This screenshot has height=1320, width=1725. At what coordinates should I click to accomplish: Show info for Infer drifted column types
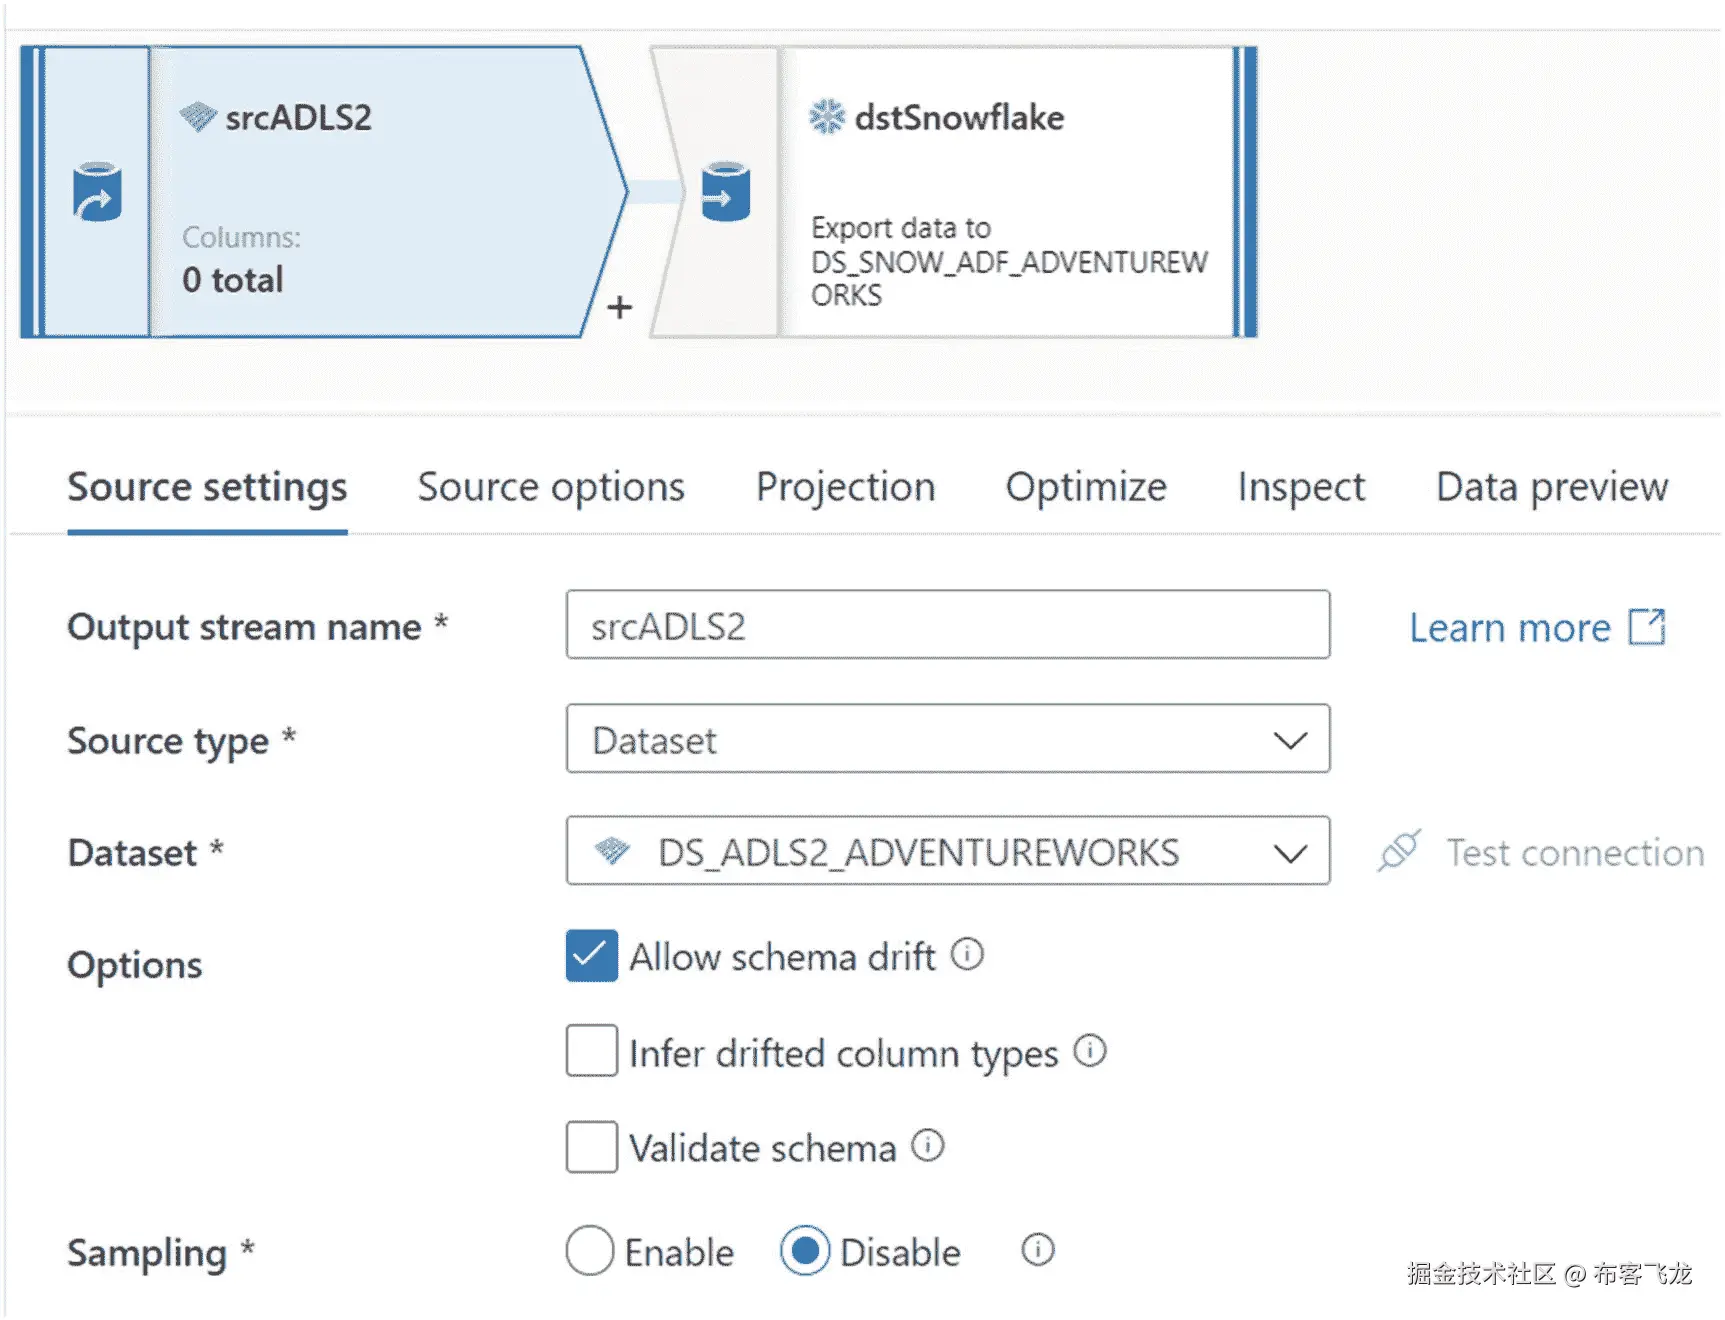tap(1090, 1050)
